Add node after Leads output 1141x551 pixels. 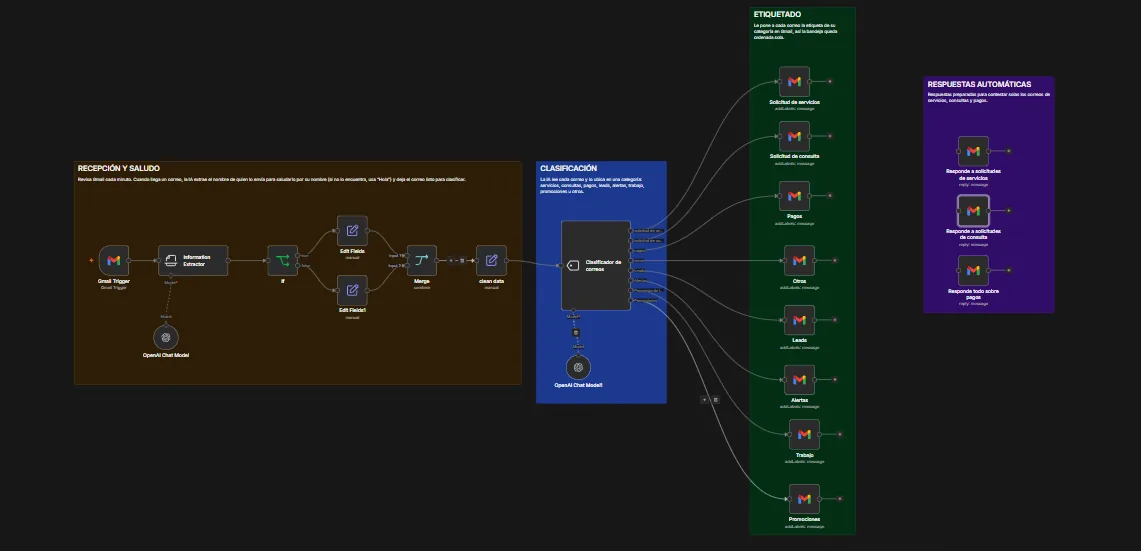point(835,320)
